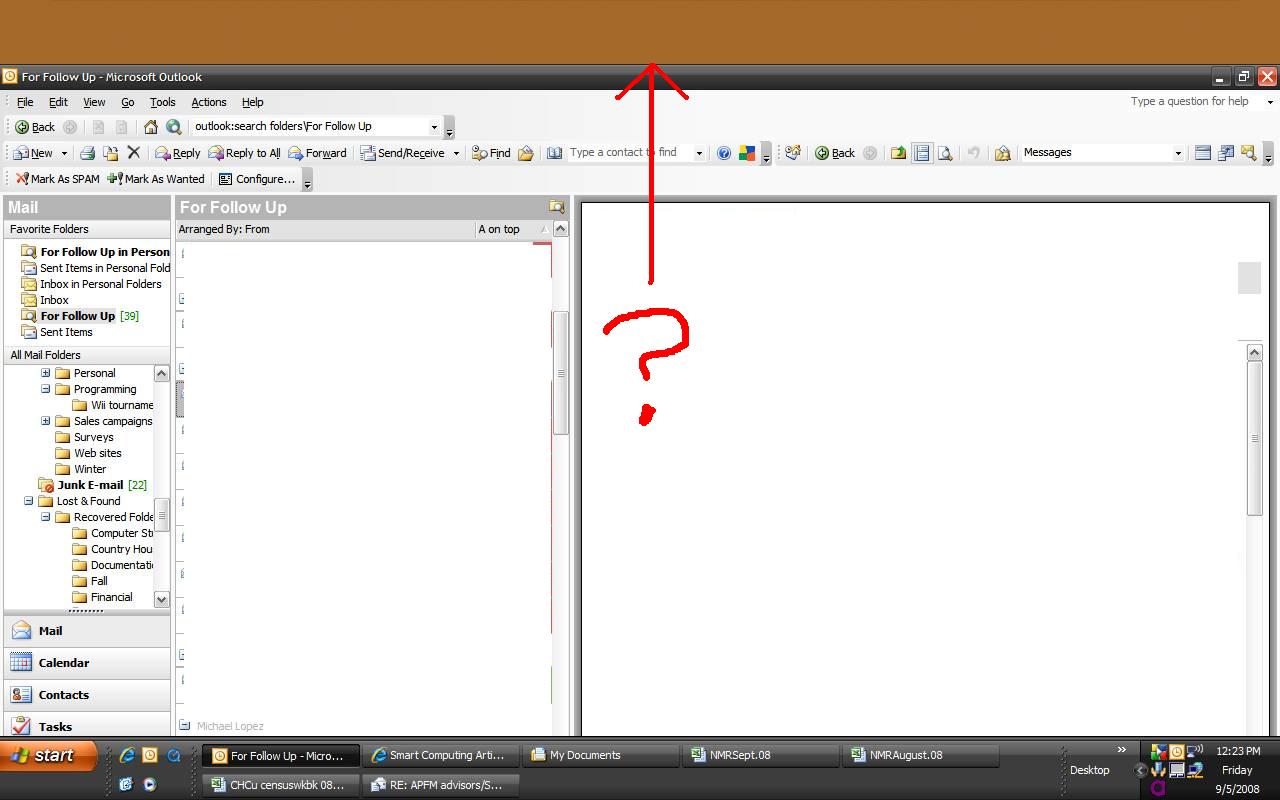The height and width of the screenshot is (800, 1280).
Task: Click the Home icon in the web toolbar
Action: tap(150, 127)
